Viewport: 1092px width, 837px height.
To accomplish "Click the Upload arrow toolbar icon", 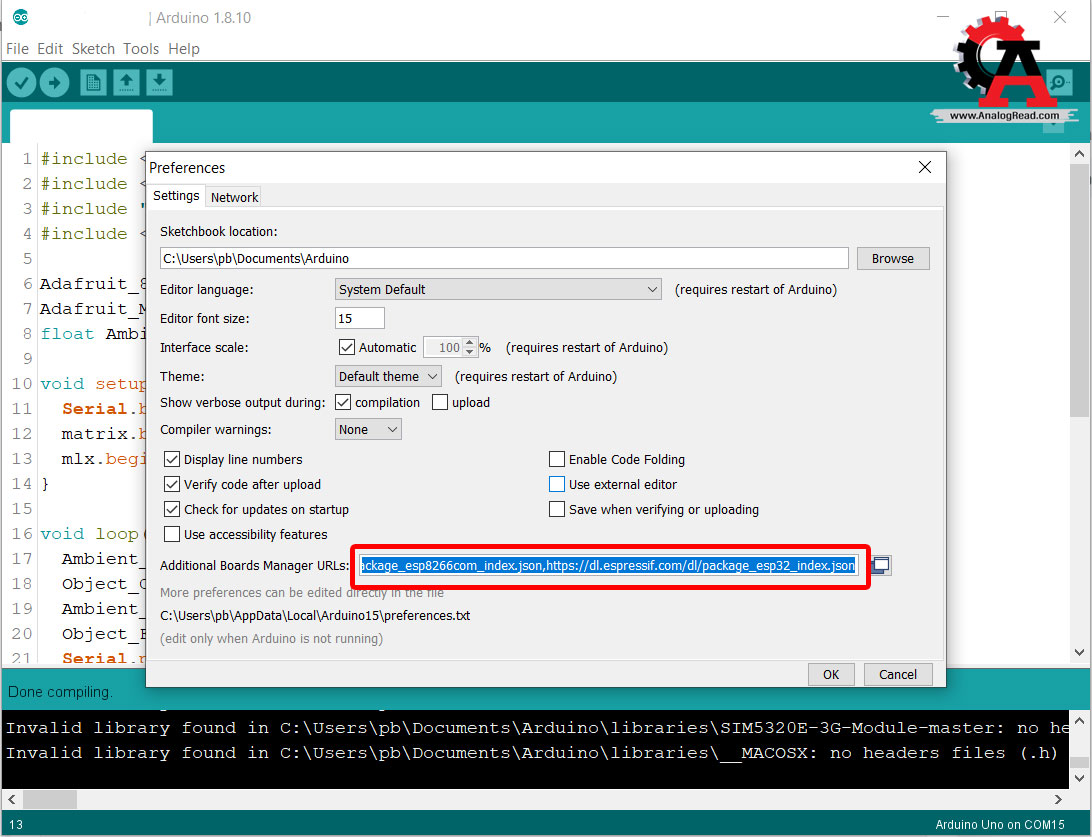I will point(54,83).
